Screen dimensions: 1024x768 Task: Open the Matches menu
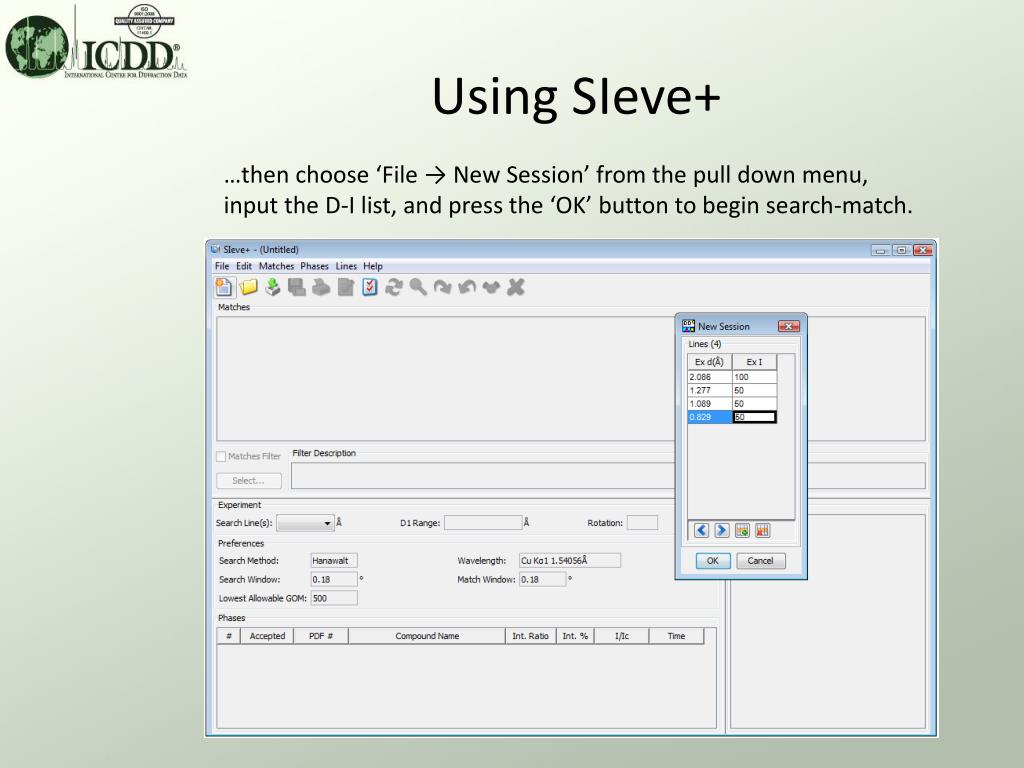[276, 266]
